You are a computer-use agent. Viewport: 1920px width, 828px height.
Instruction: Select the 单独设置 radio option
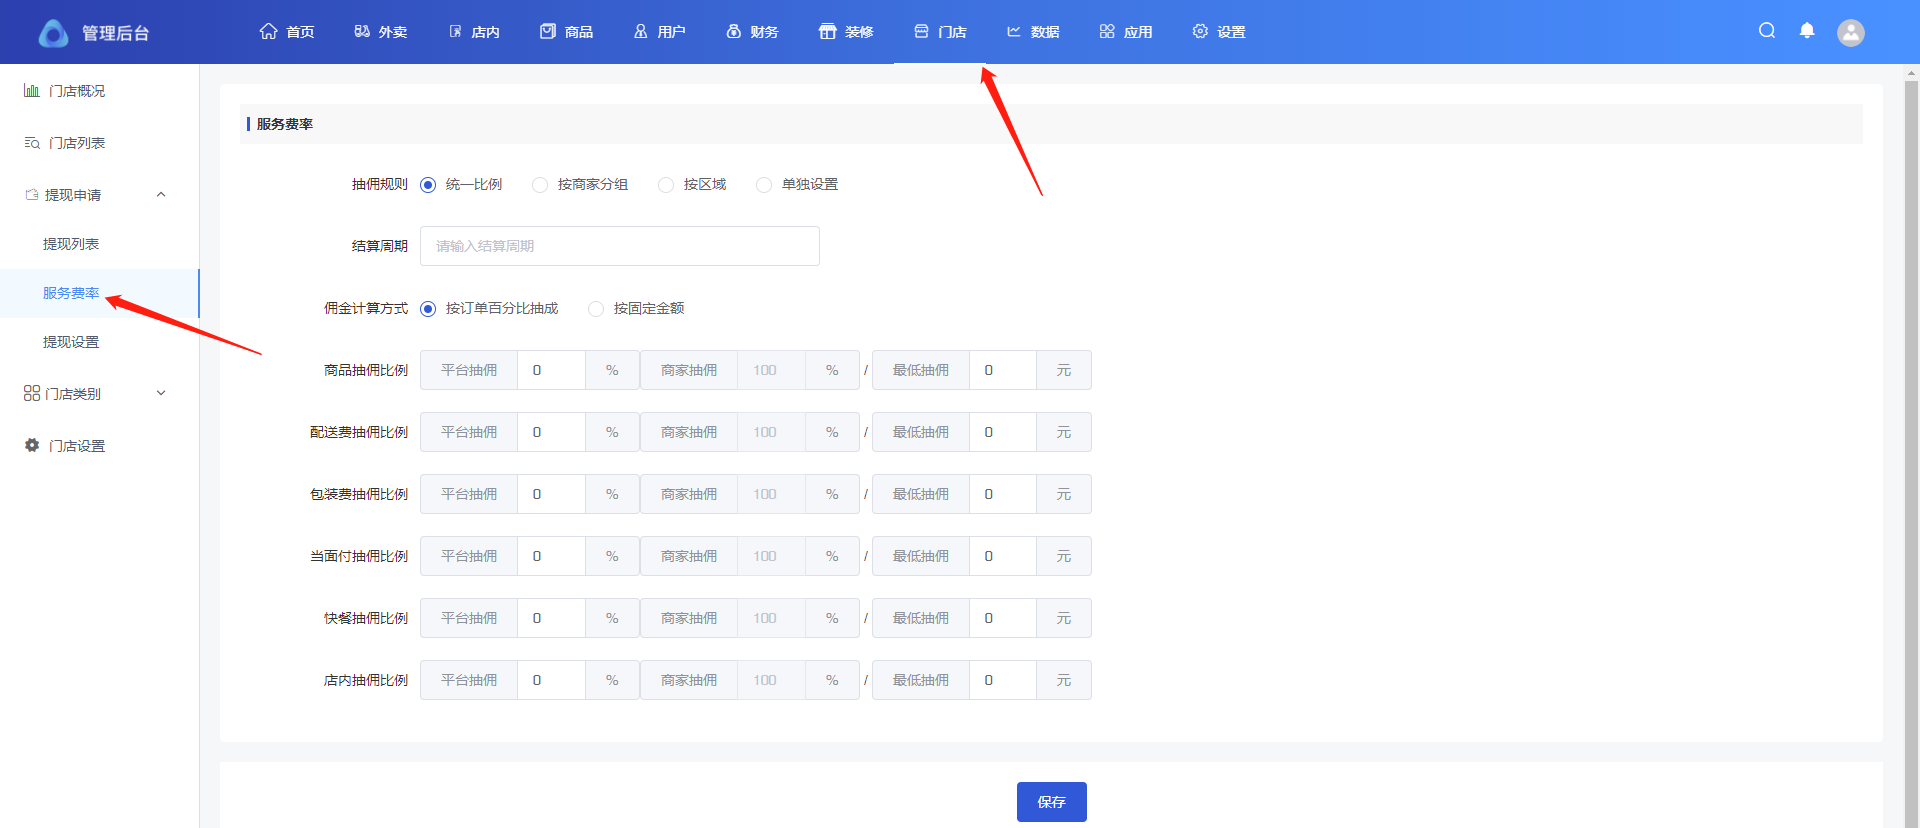[764, 185]
